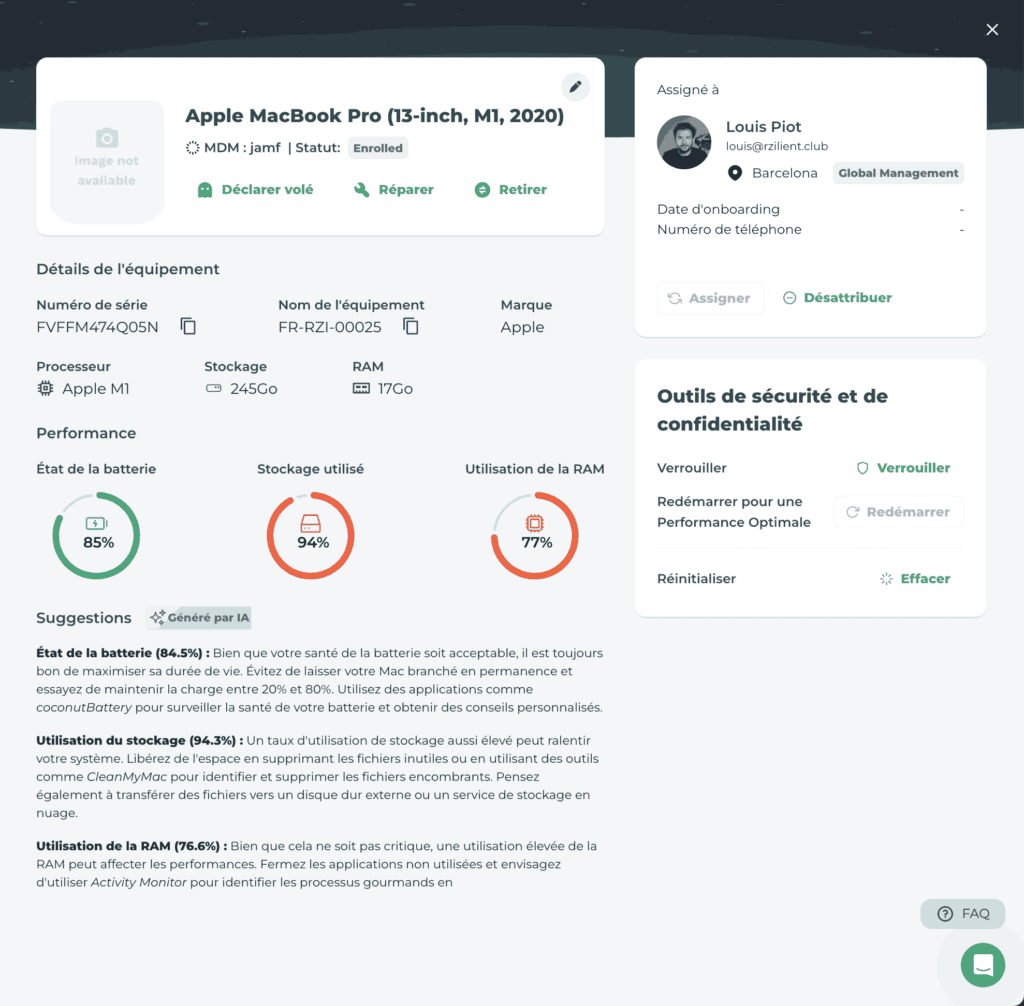Open the FAQ help button
Screen dimensions: 1024x1006
(963, 913)
